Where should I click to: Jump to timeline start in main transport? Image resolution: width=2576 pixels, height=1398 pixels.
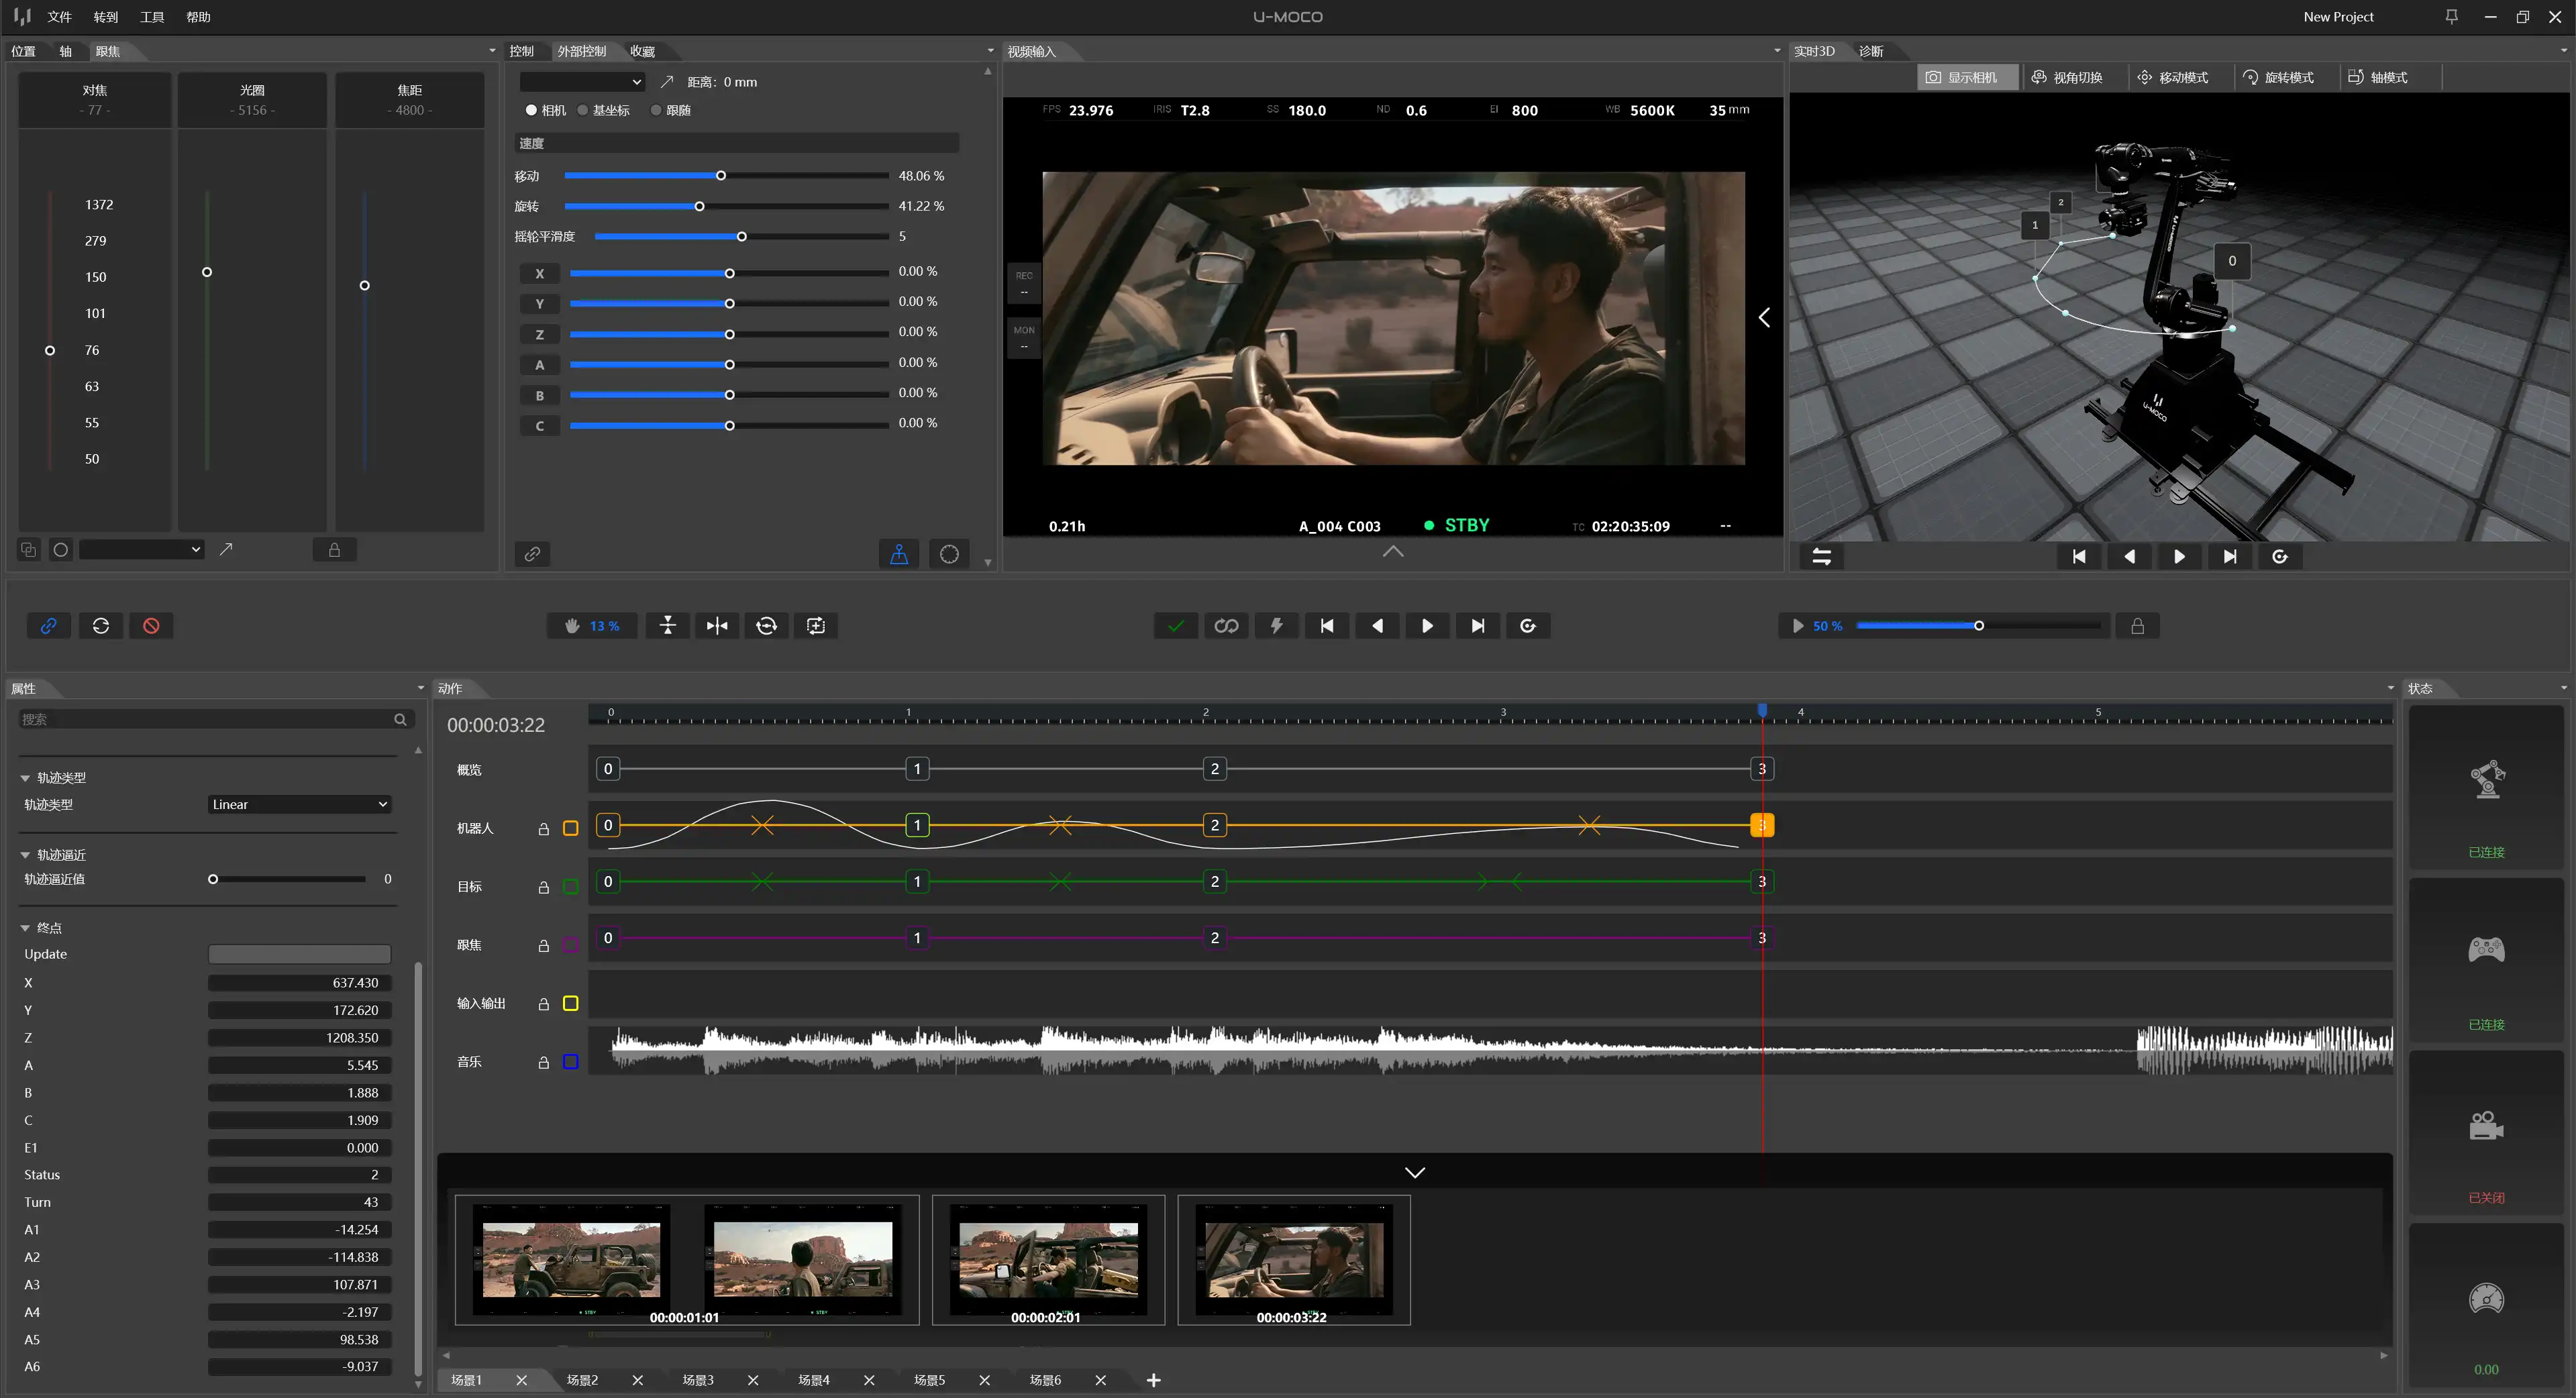1327,626
